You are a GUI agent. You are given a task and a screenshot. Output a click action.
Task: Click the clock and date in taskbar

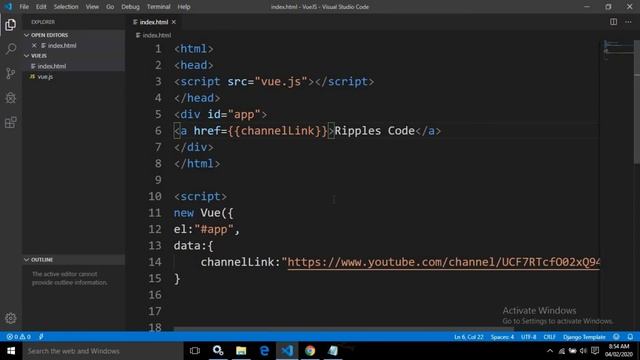click(x=619, y=351)
